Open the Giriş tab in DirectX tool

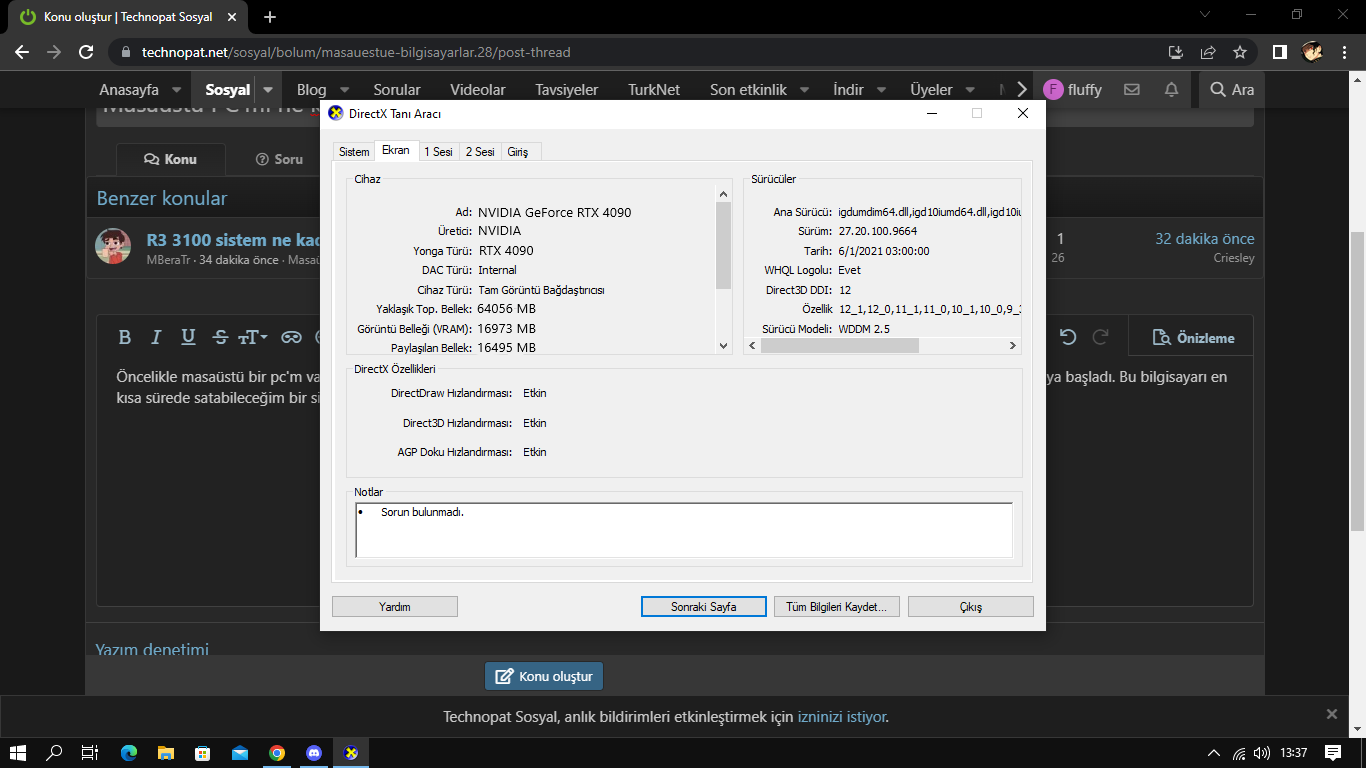(x=518, y=151)
